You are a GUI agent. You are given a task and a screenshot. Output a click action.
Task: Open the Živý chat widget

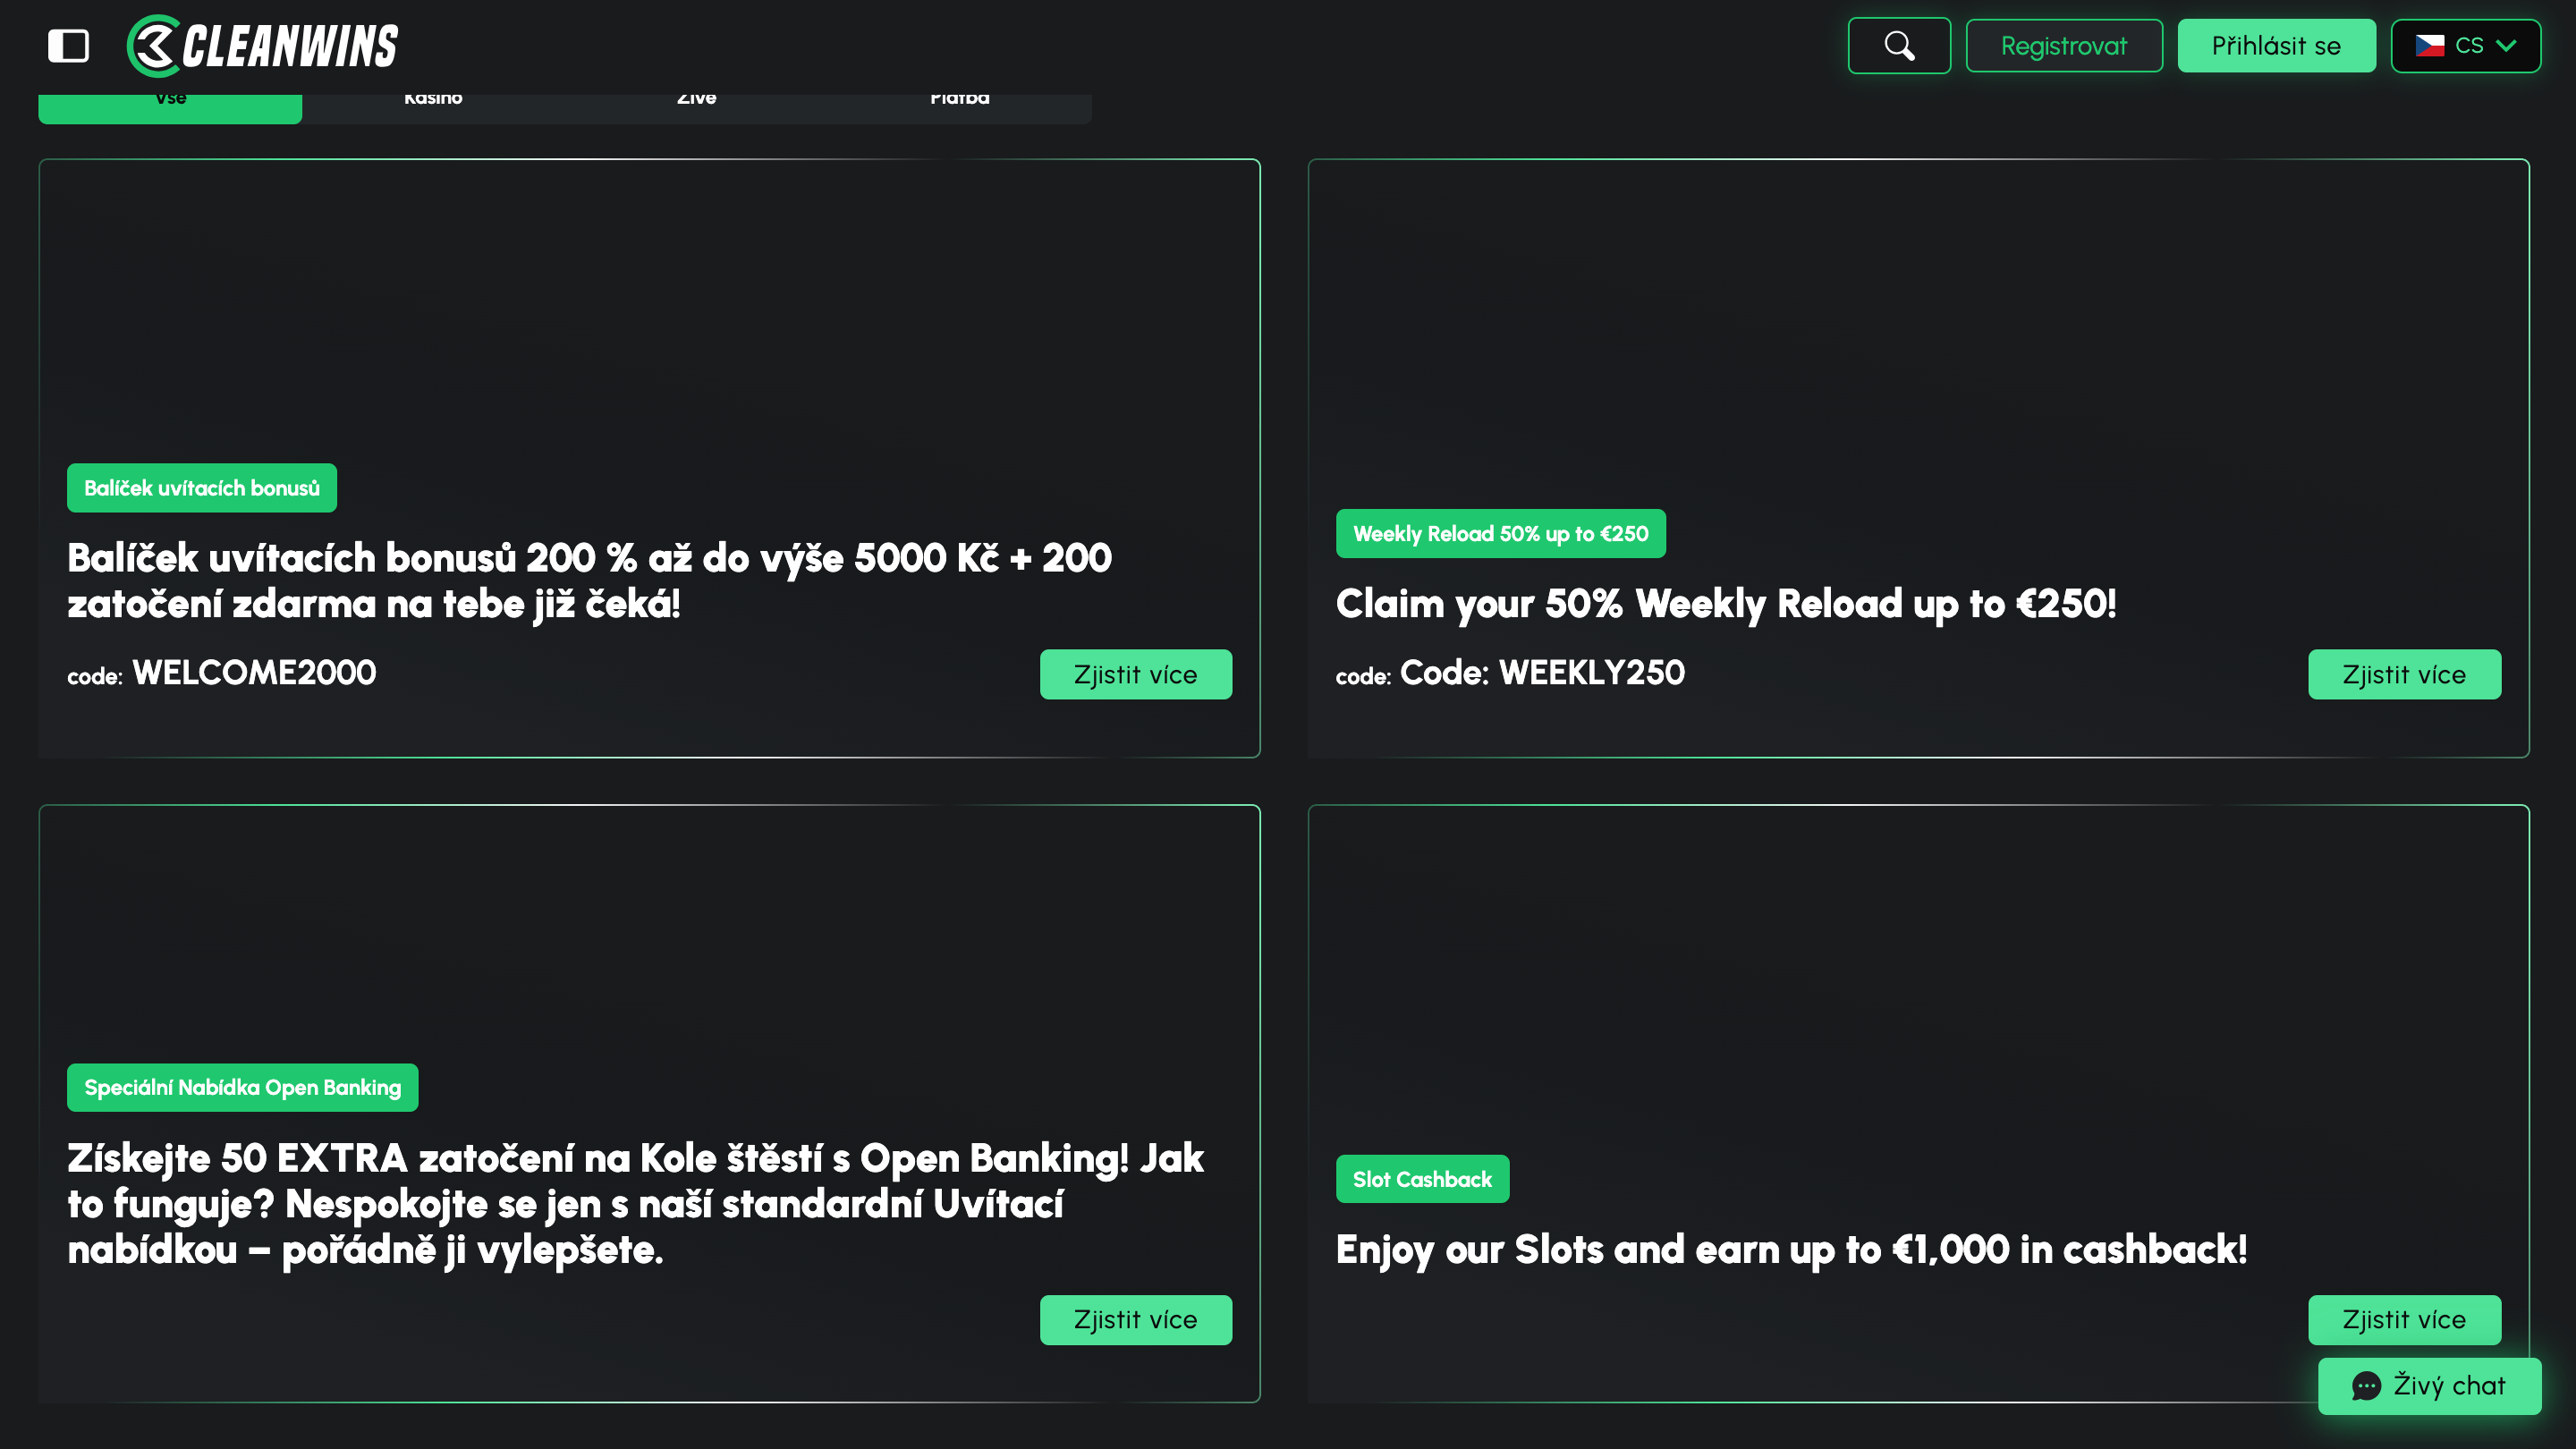point(2429,1385)
